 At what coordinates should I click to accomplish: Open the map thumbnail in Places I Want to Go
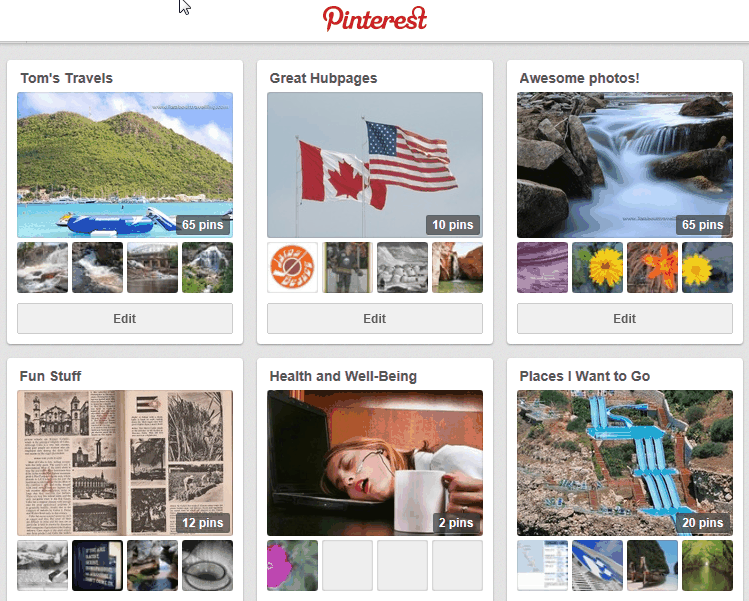(542, 565)
